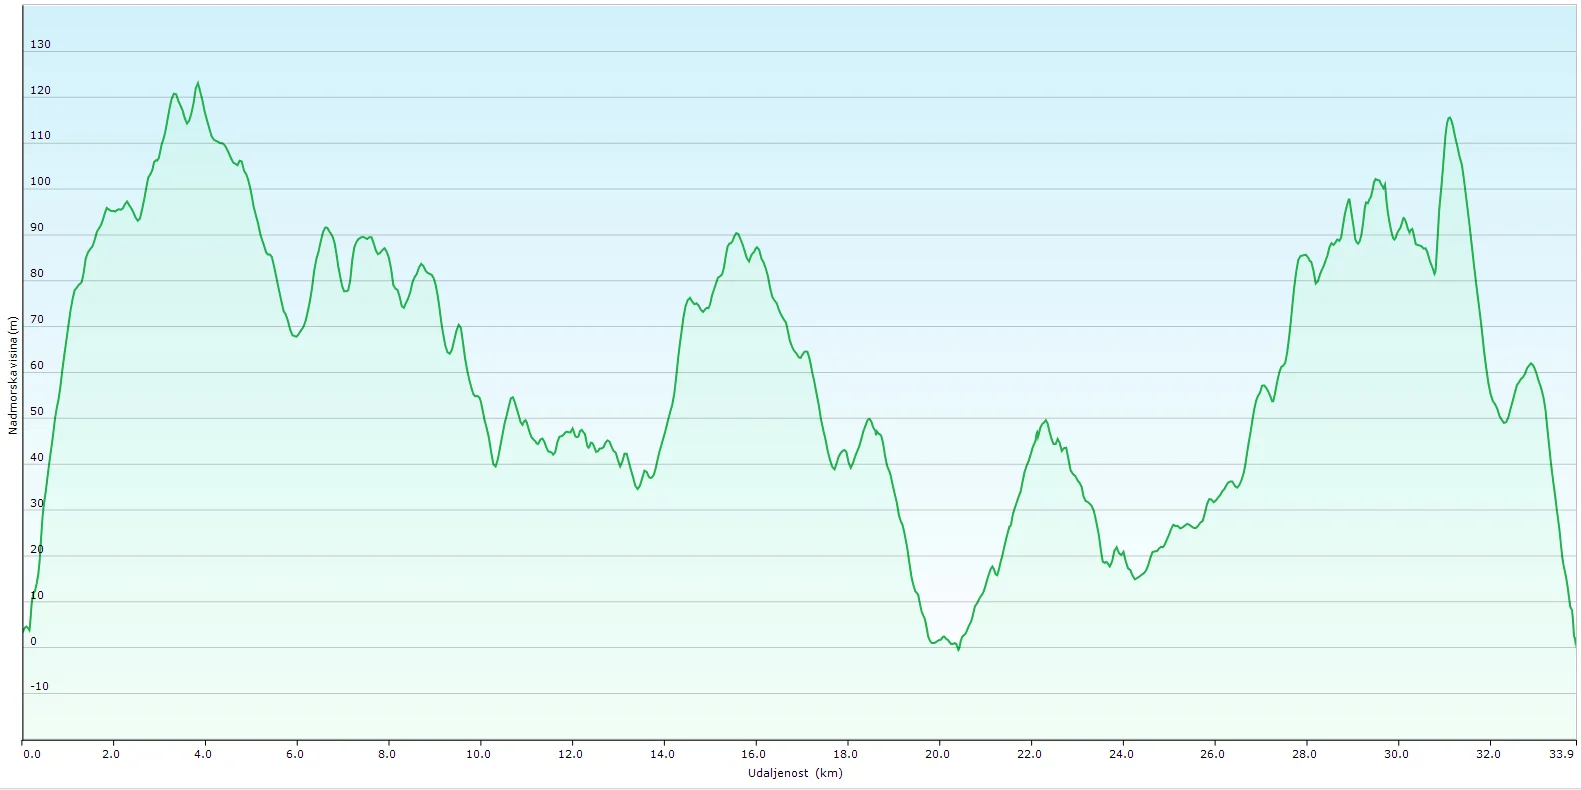Select the -10 elevation label on y-axis
This screenshot has width=1581, height=790.
click(x=39, y=686)
